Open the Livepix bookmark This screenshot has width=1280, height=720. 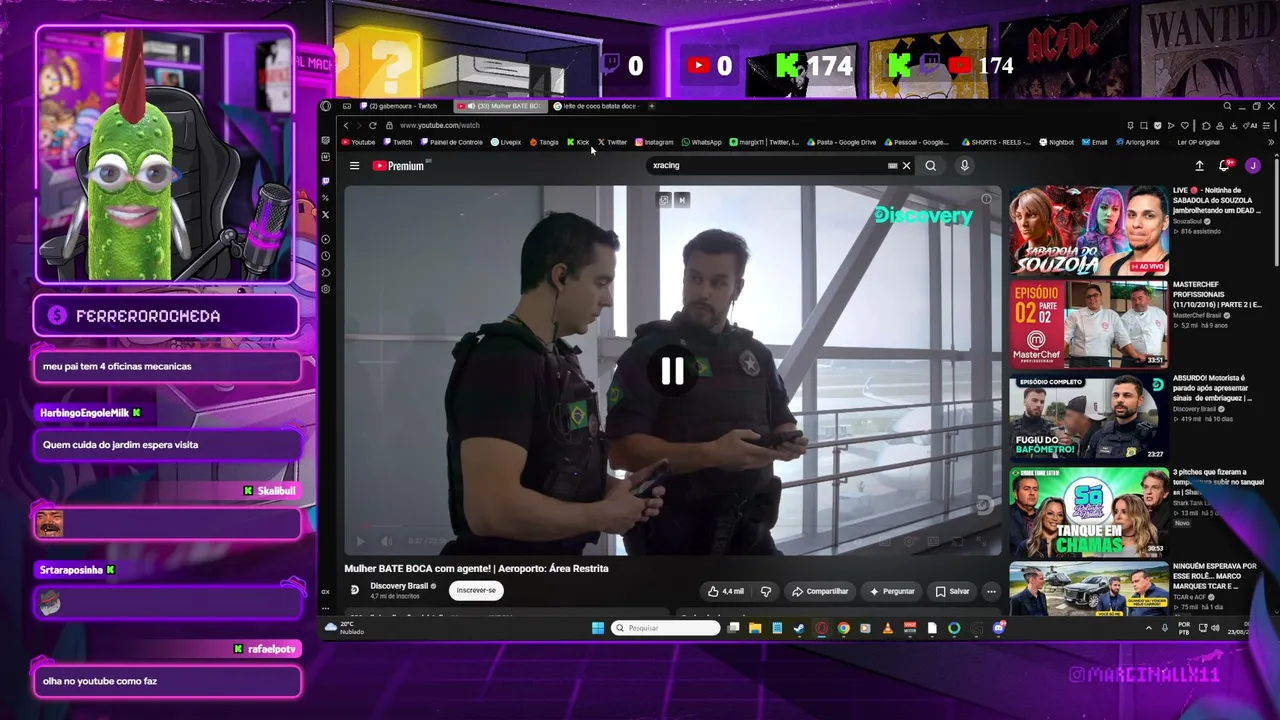click(506, 142)
